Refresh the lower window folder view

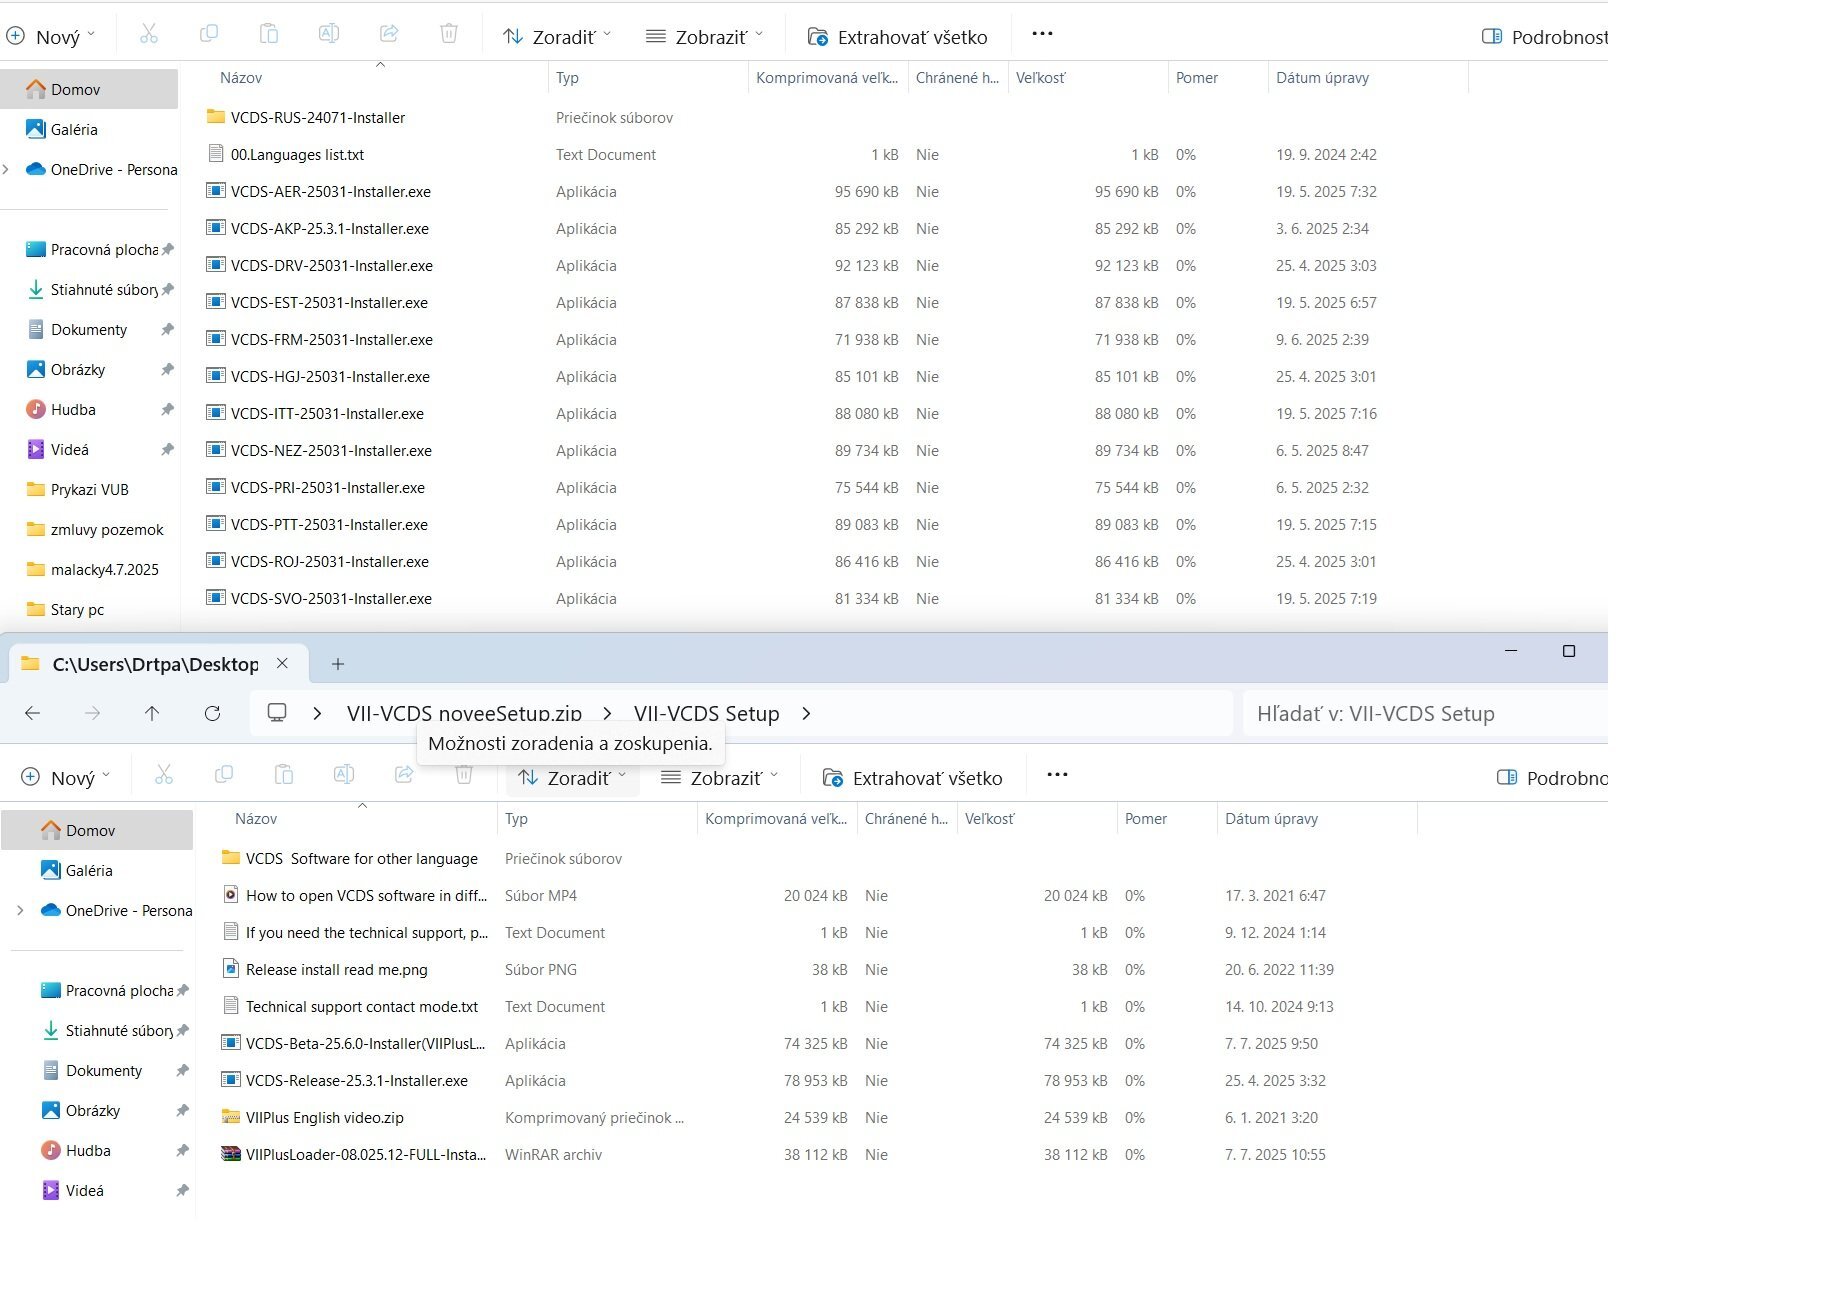click(x=212, y=713)
